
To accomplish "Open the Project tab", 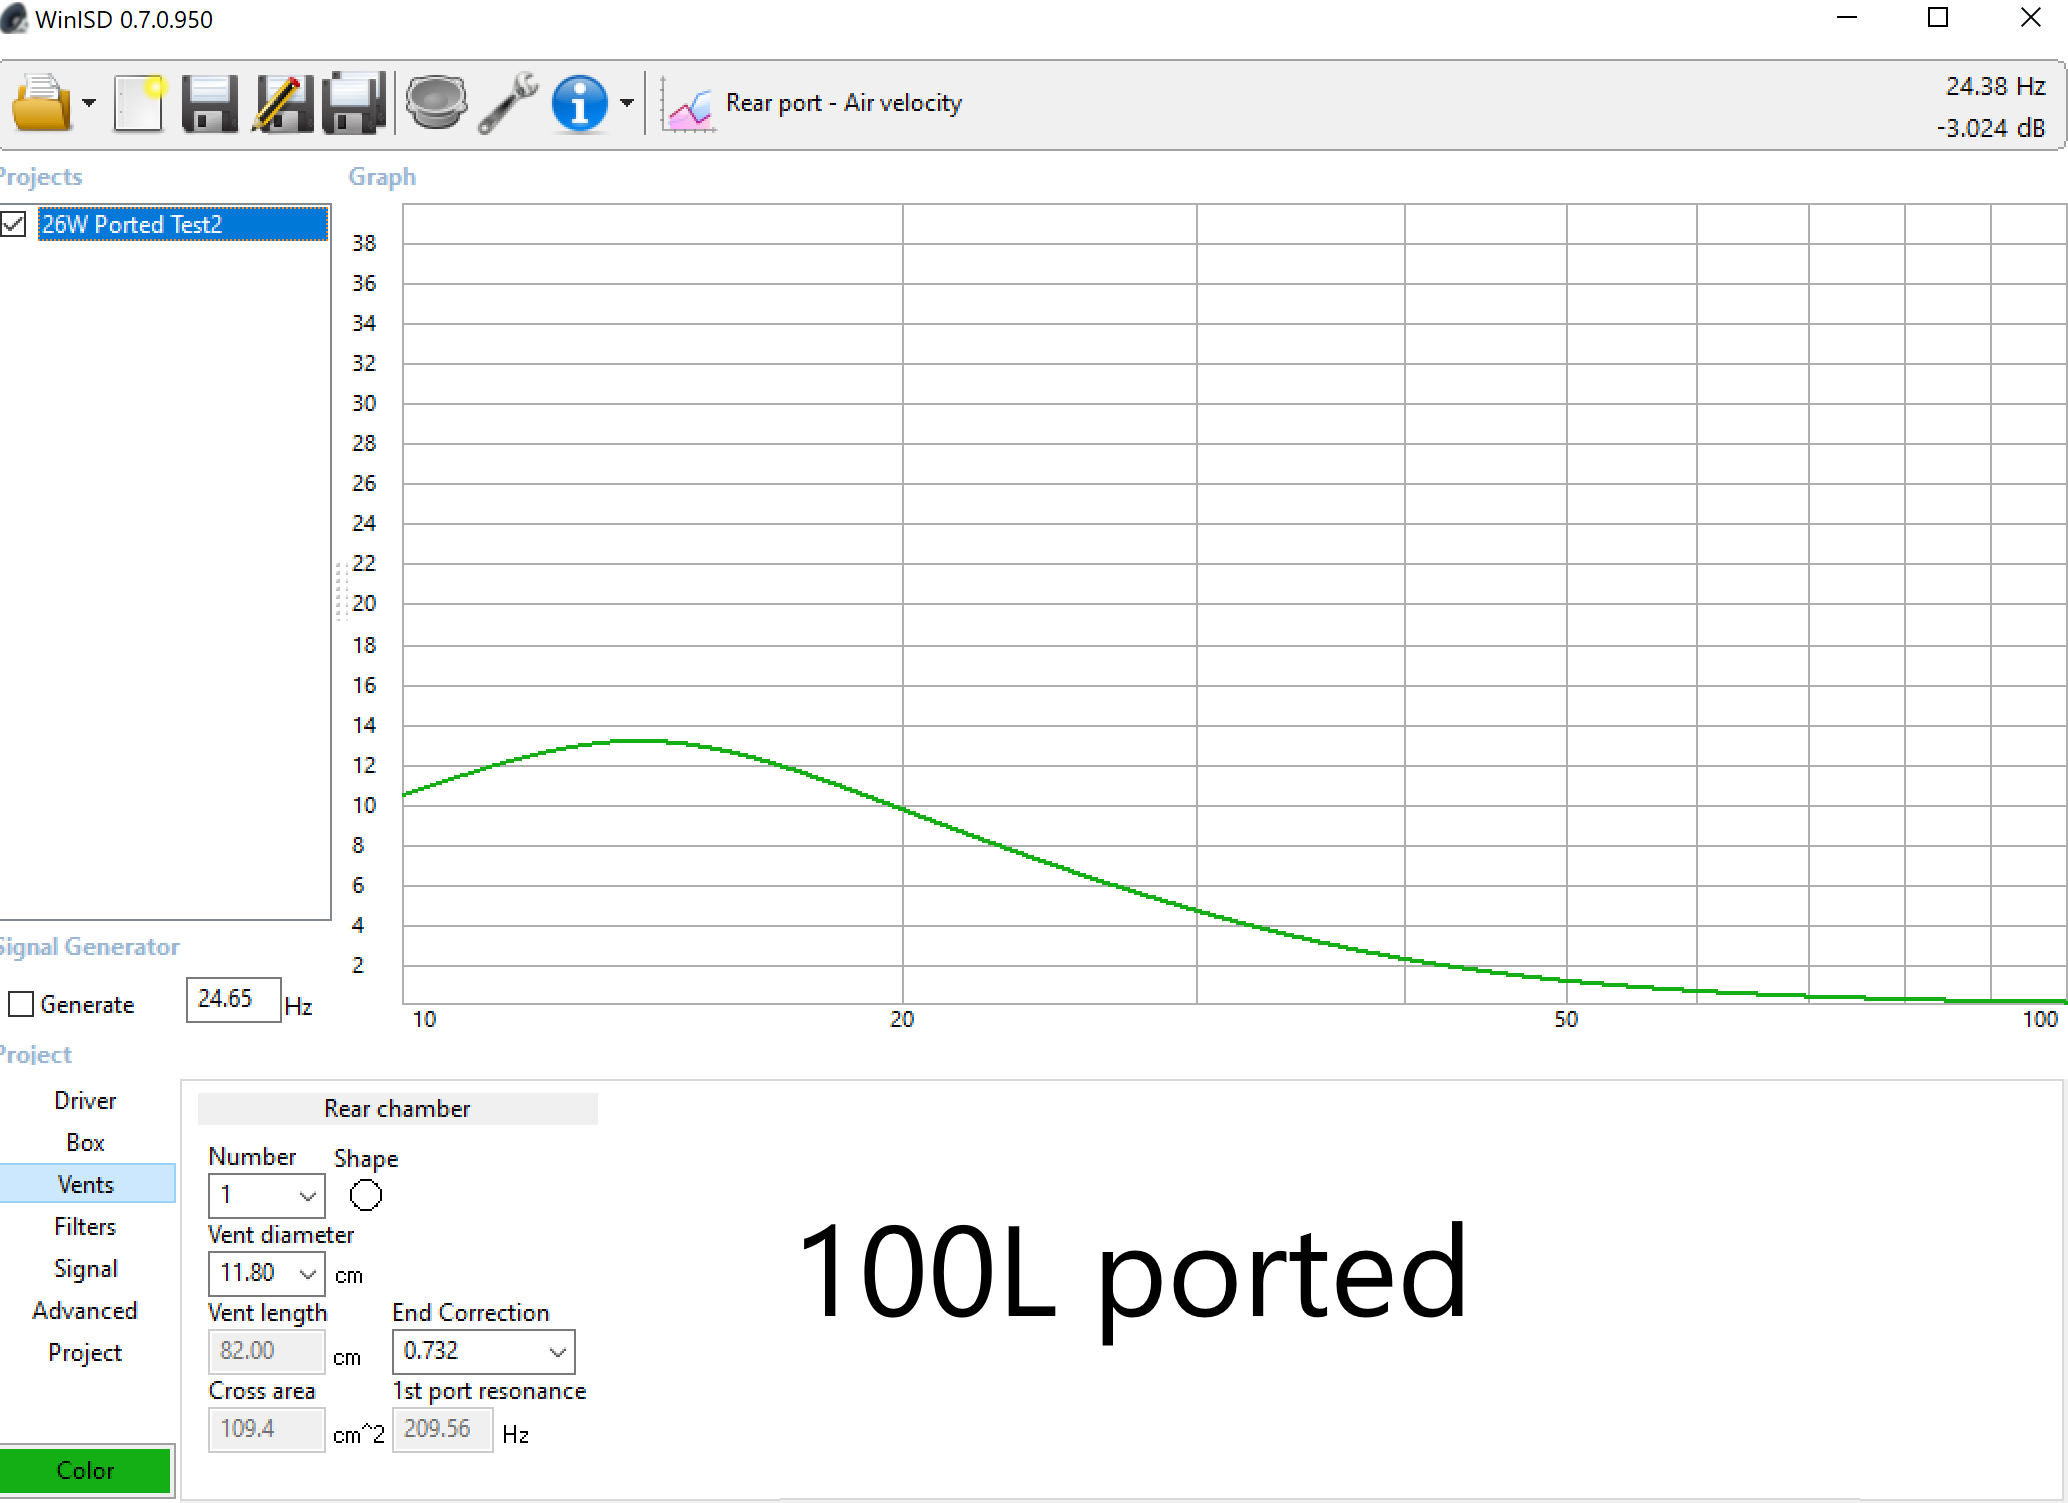I will (85, 1352).
